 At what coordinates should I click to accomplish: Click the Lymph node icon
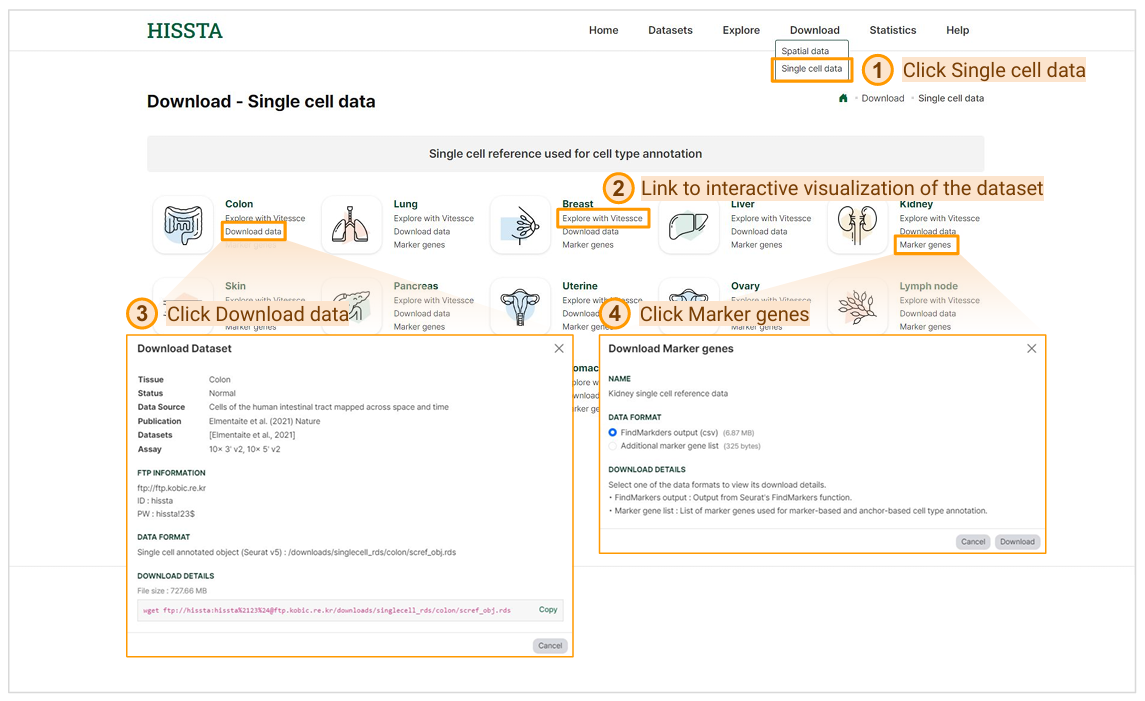[x=857, y=306]
